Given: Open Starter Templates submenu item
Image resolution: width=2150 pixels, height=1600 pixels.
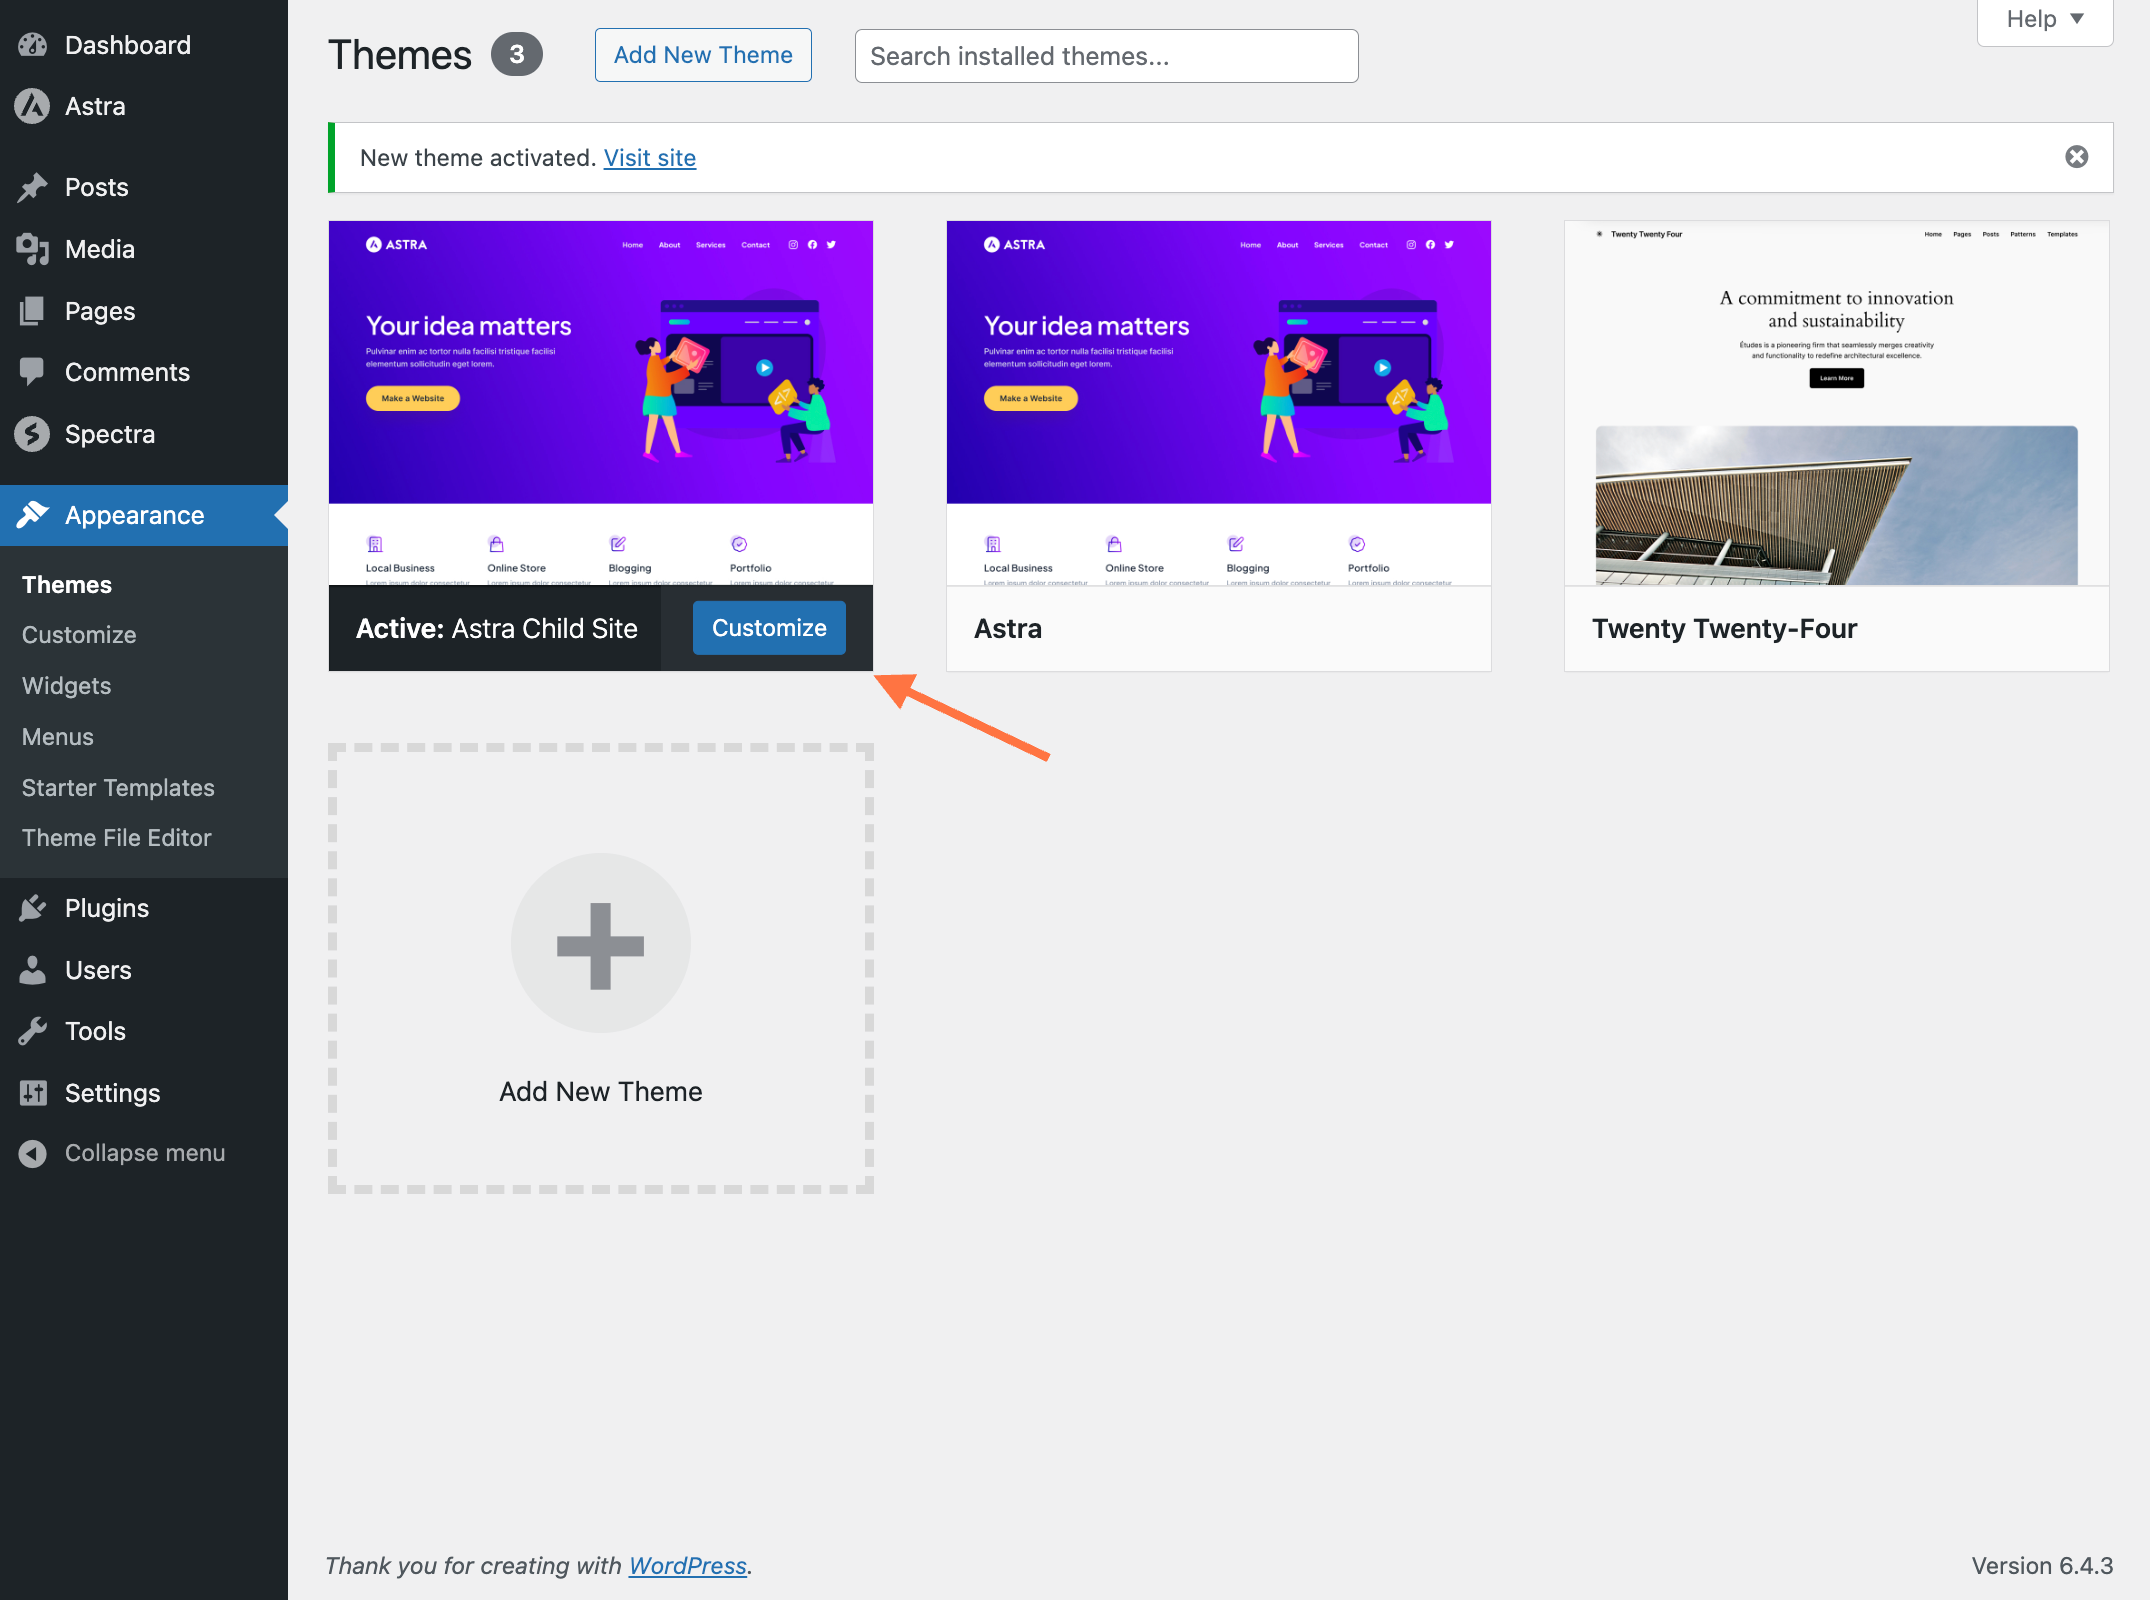Looking at the screenshot, I should [x=118, y=788].
